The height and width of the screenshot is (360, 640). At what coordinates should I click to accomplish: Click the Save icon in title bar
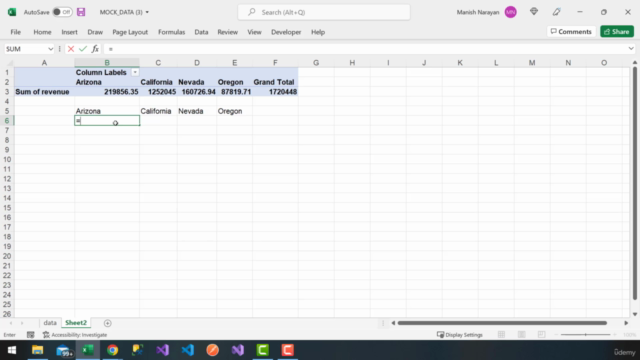click(81, 12)
